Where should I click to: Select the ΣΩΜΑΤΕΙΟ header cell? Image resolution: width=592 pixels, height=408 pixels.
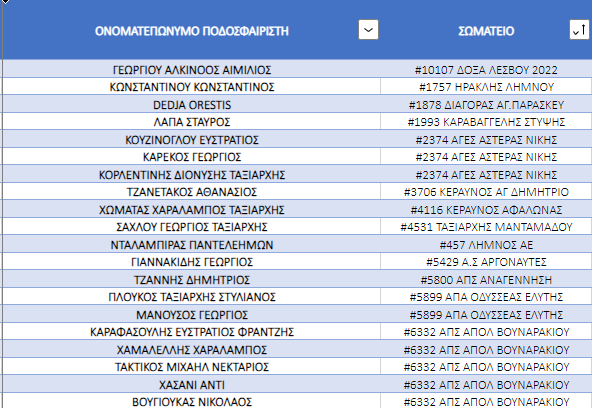[486, 29]
